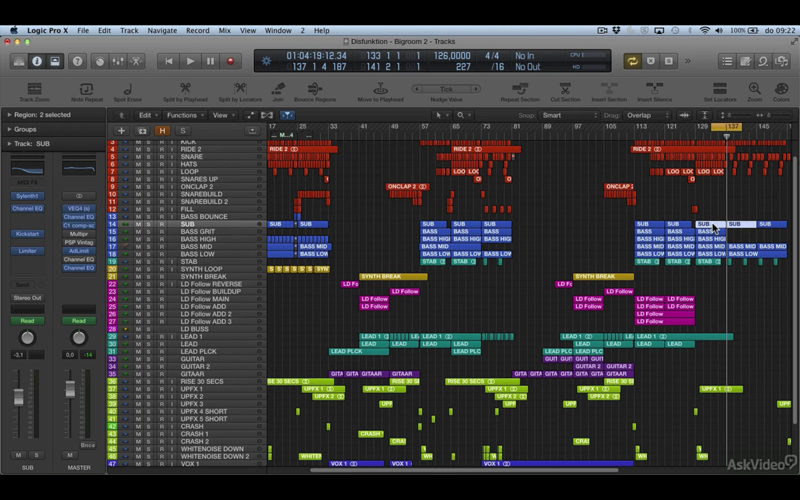
Task: Toggle the global Solo S header button
Action: [183, 131]
